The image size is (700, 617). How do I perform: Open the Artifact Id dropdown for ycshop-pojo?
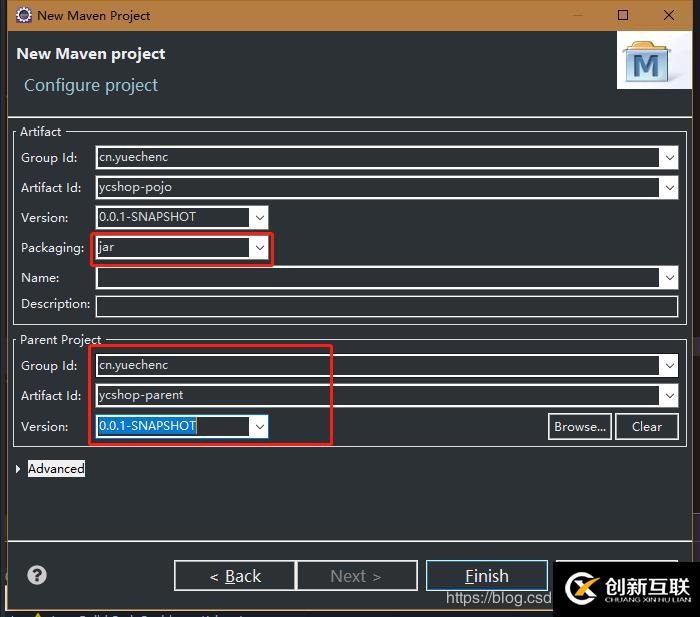[669, 188]
